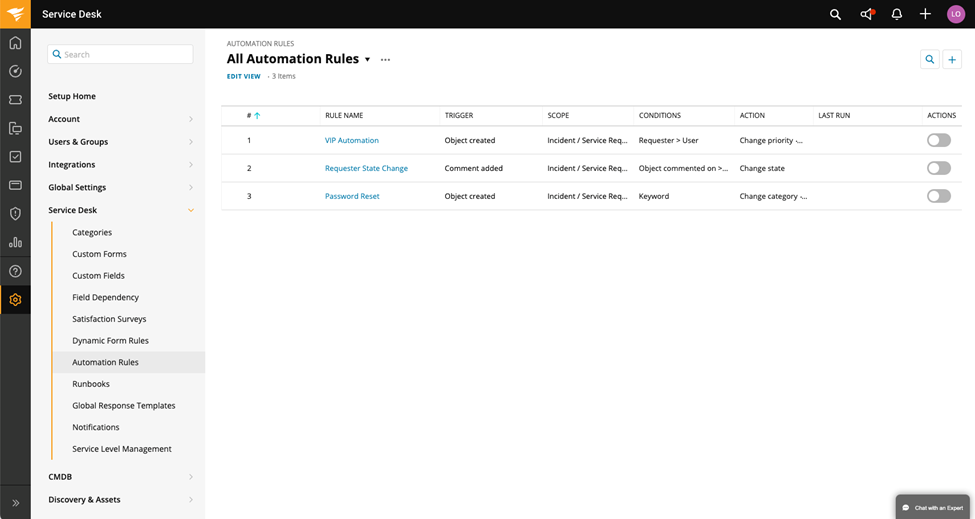Expand the left rail with double-arrow icon
Screen dimensions: 975x519
point(15,503)
